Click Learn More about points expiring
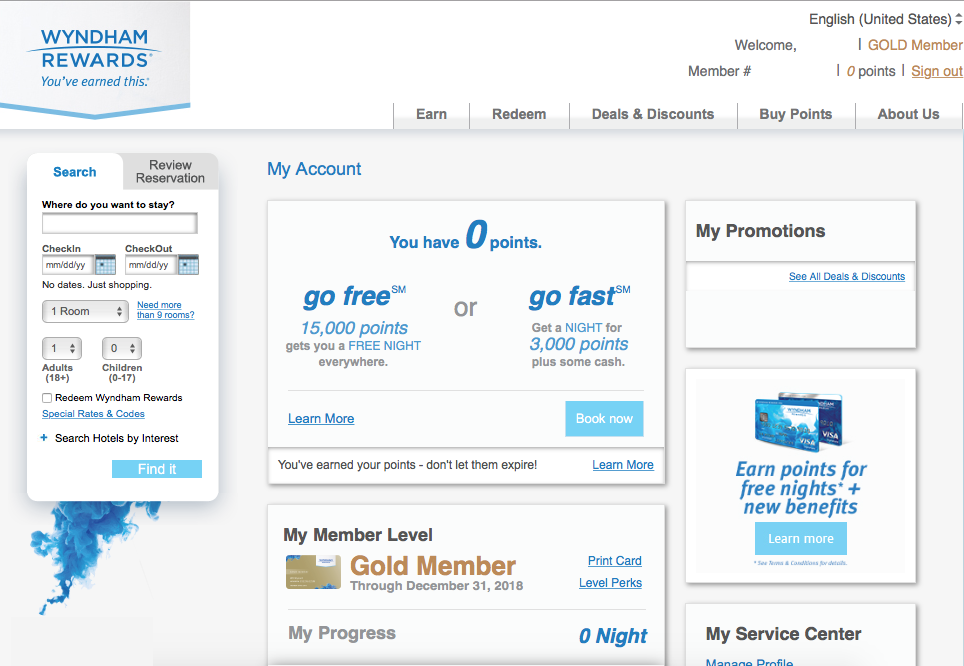 (623, 465)
